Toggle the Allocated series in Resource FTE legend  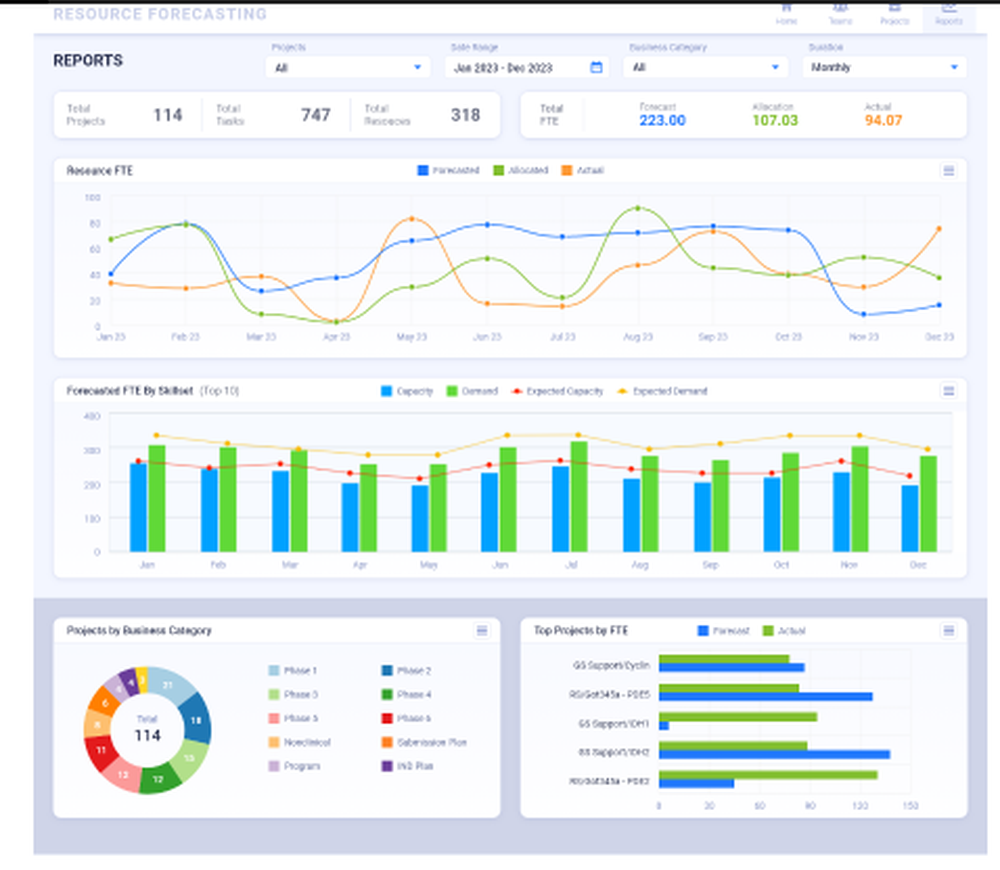pyautogui.click(x=521, y=170)
